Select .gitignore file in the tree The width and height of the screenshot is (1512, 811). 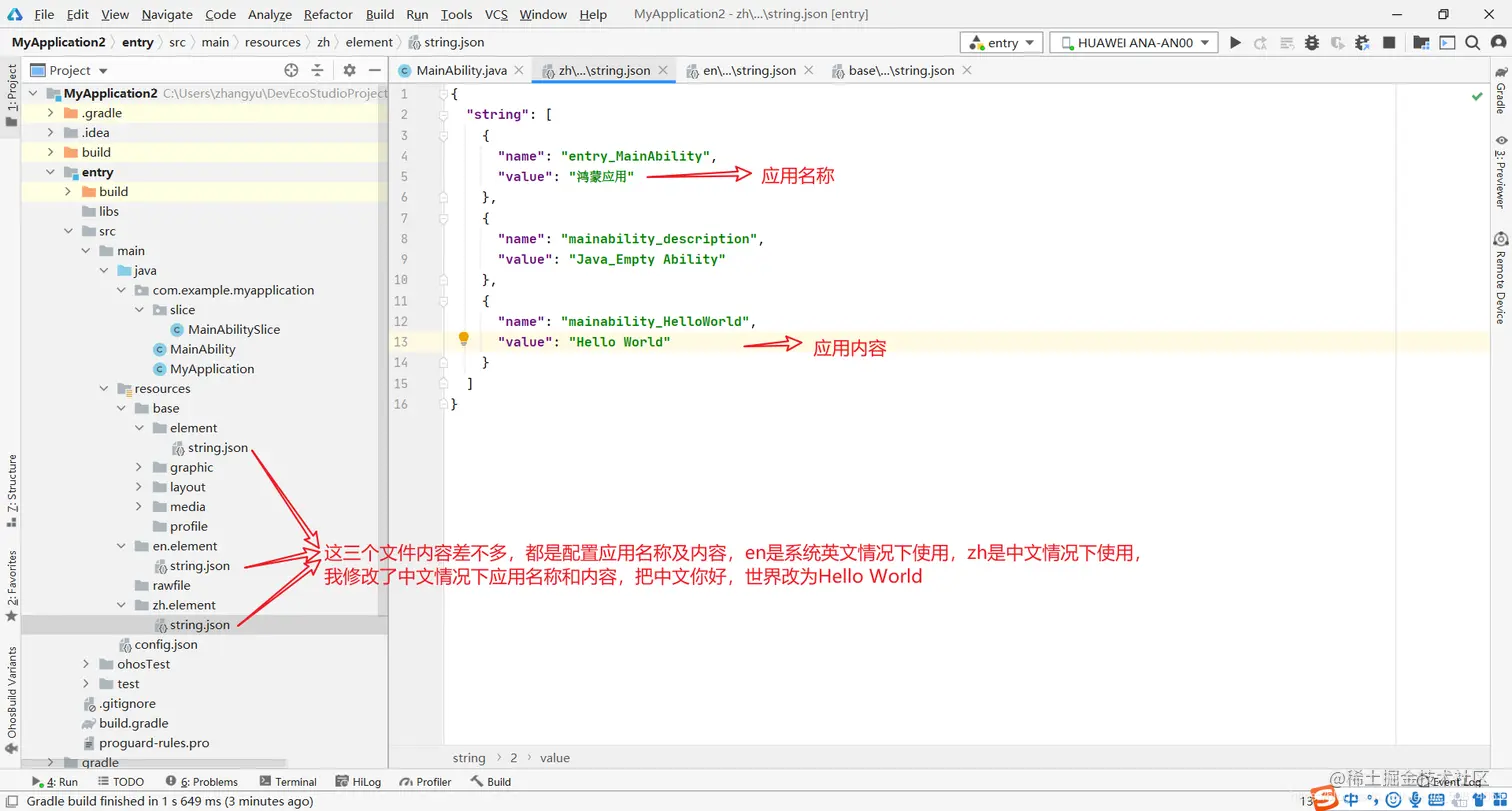(127, 704)
